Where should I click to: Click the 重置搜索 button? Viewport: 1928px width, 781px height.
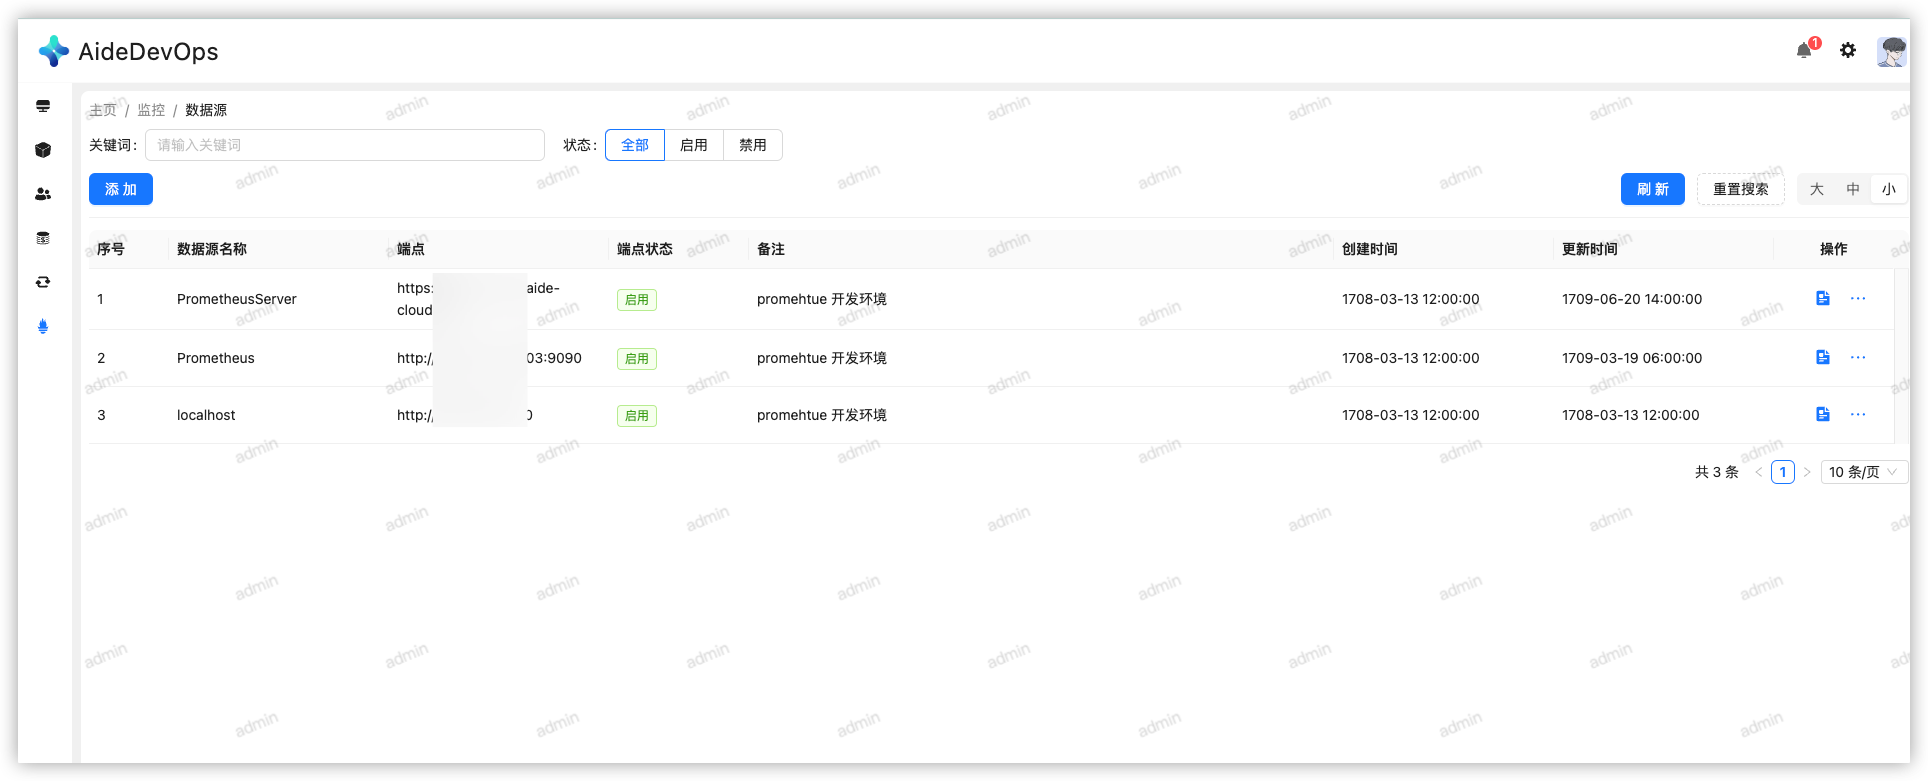tap(1741, 189)
